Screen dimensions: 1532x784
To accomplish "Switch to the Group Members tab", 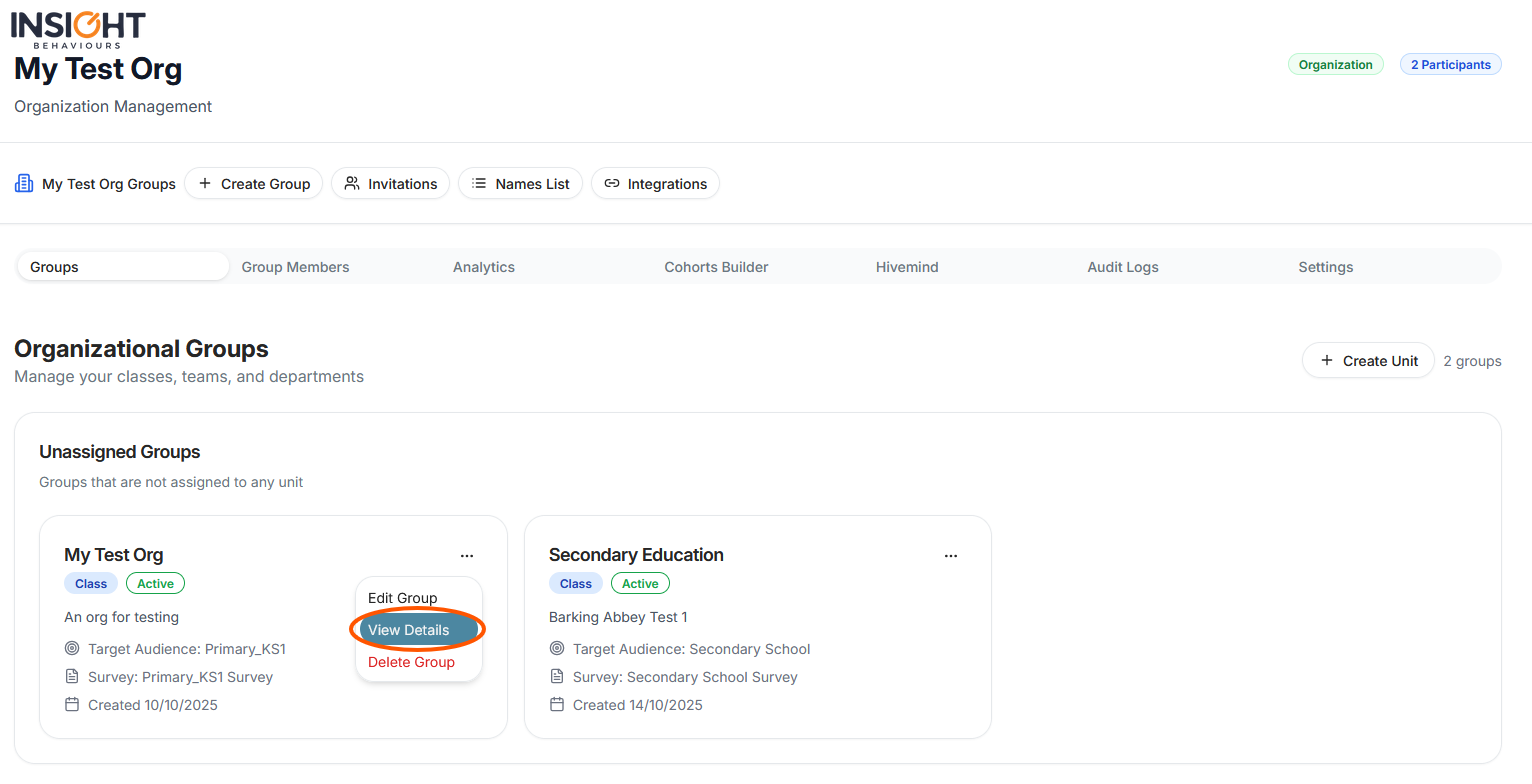I will click(295, 267).
